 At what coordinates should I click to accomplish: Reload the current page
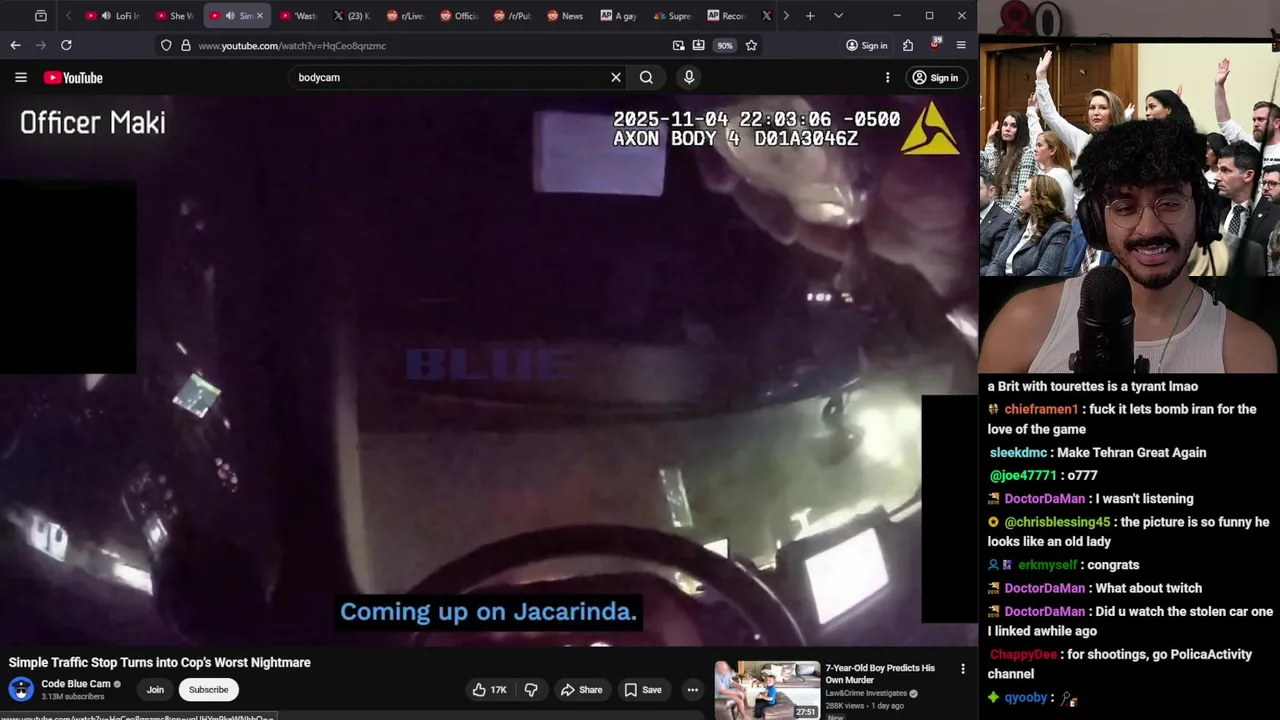point(66,45)
